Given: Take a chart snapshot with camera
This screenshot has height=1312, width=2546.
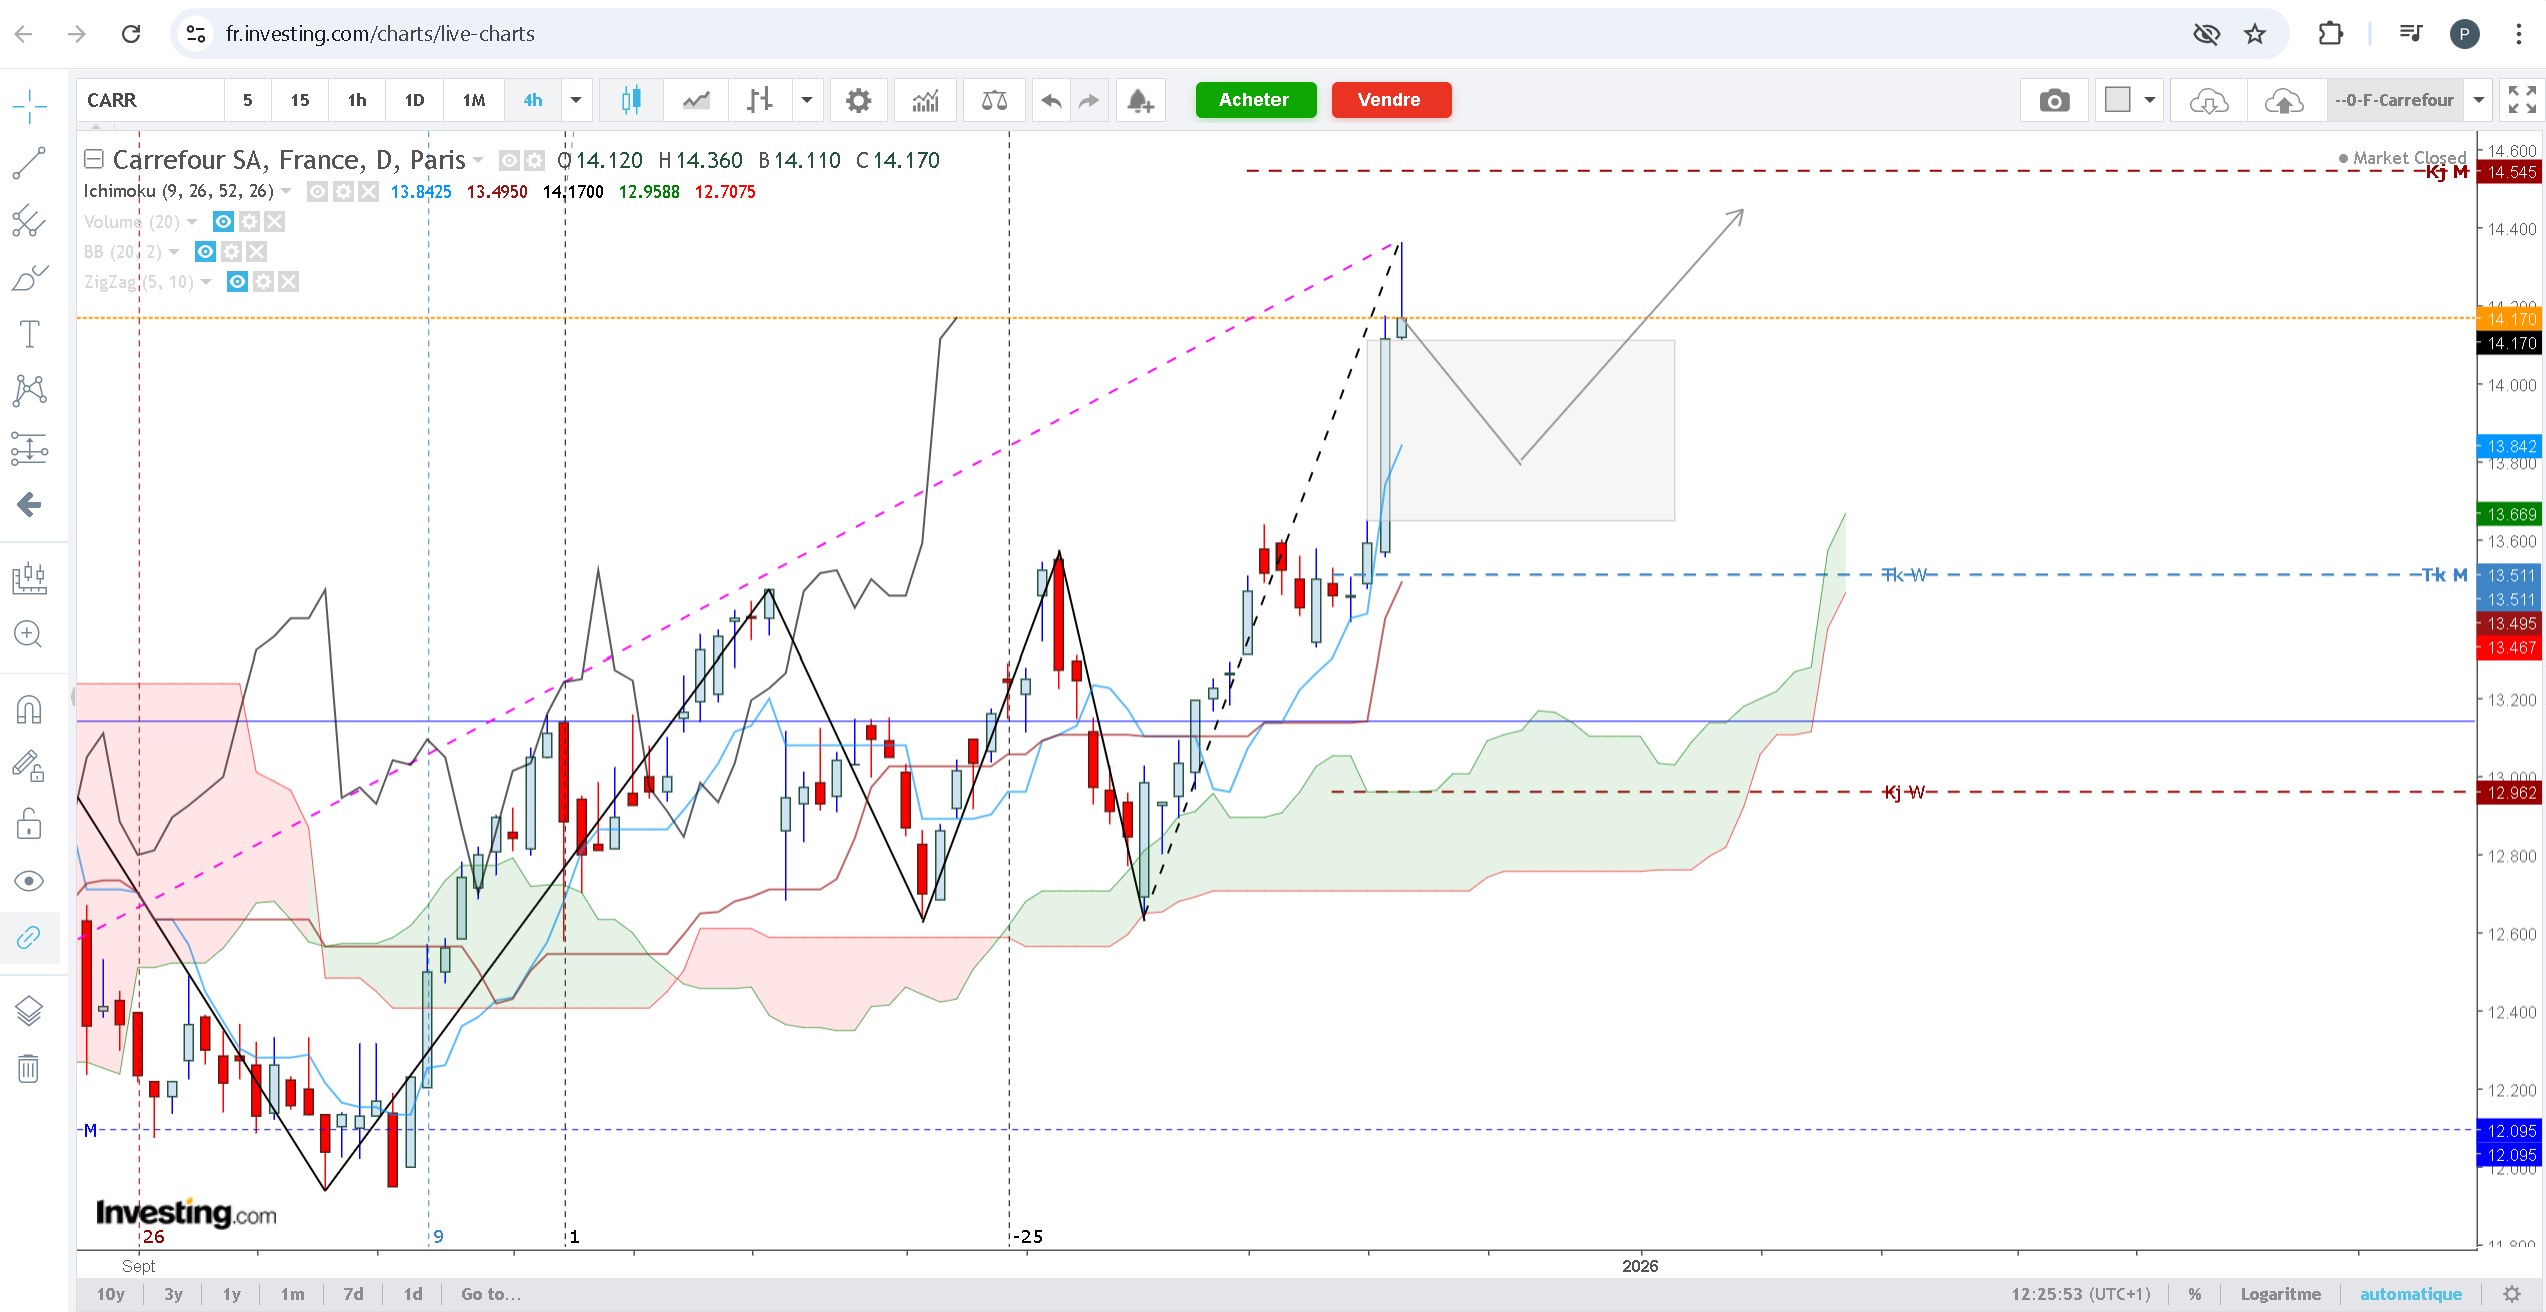Looking at the screenshot, I should (x=2054, y=100).
